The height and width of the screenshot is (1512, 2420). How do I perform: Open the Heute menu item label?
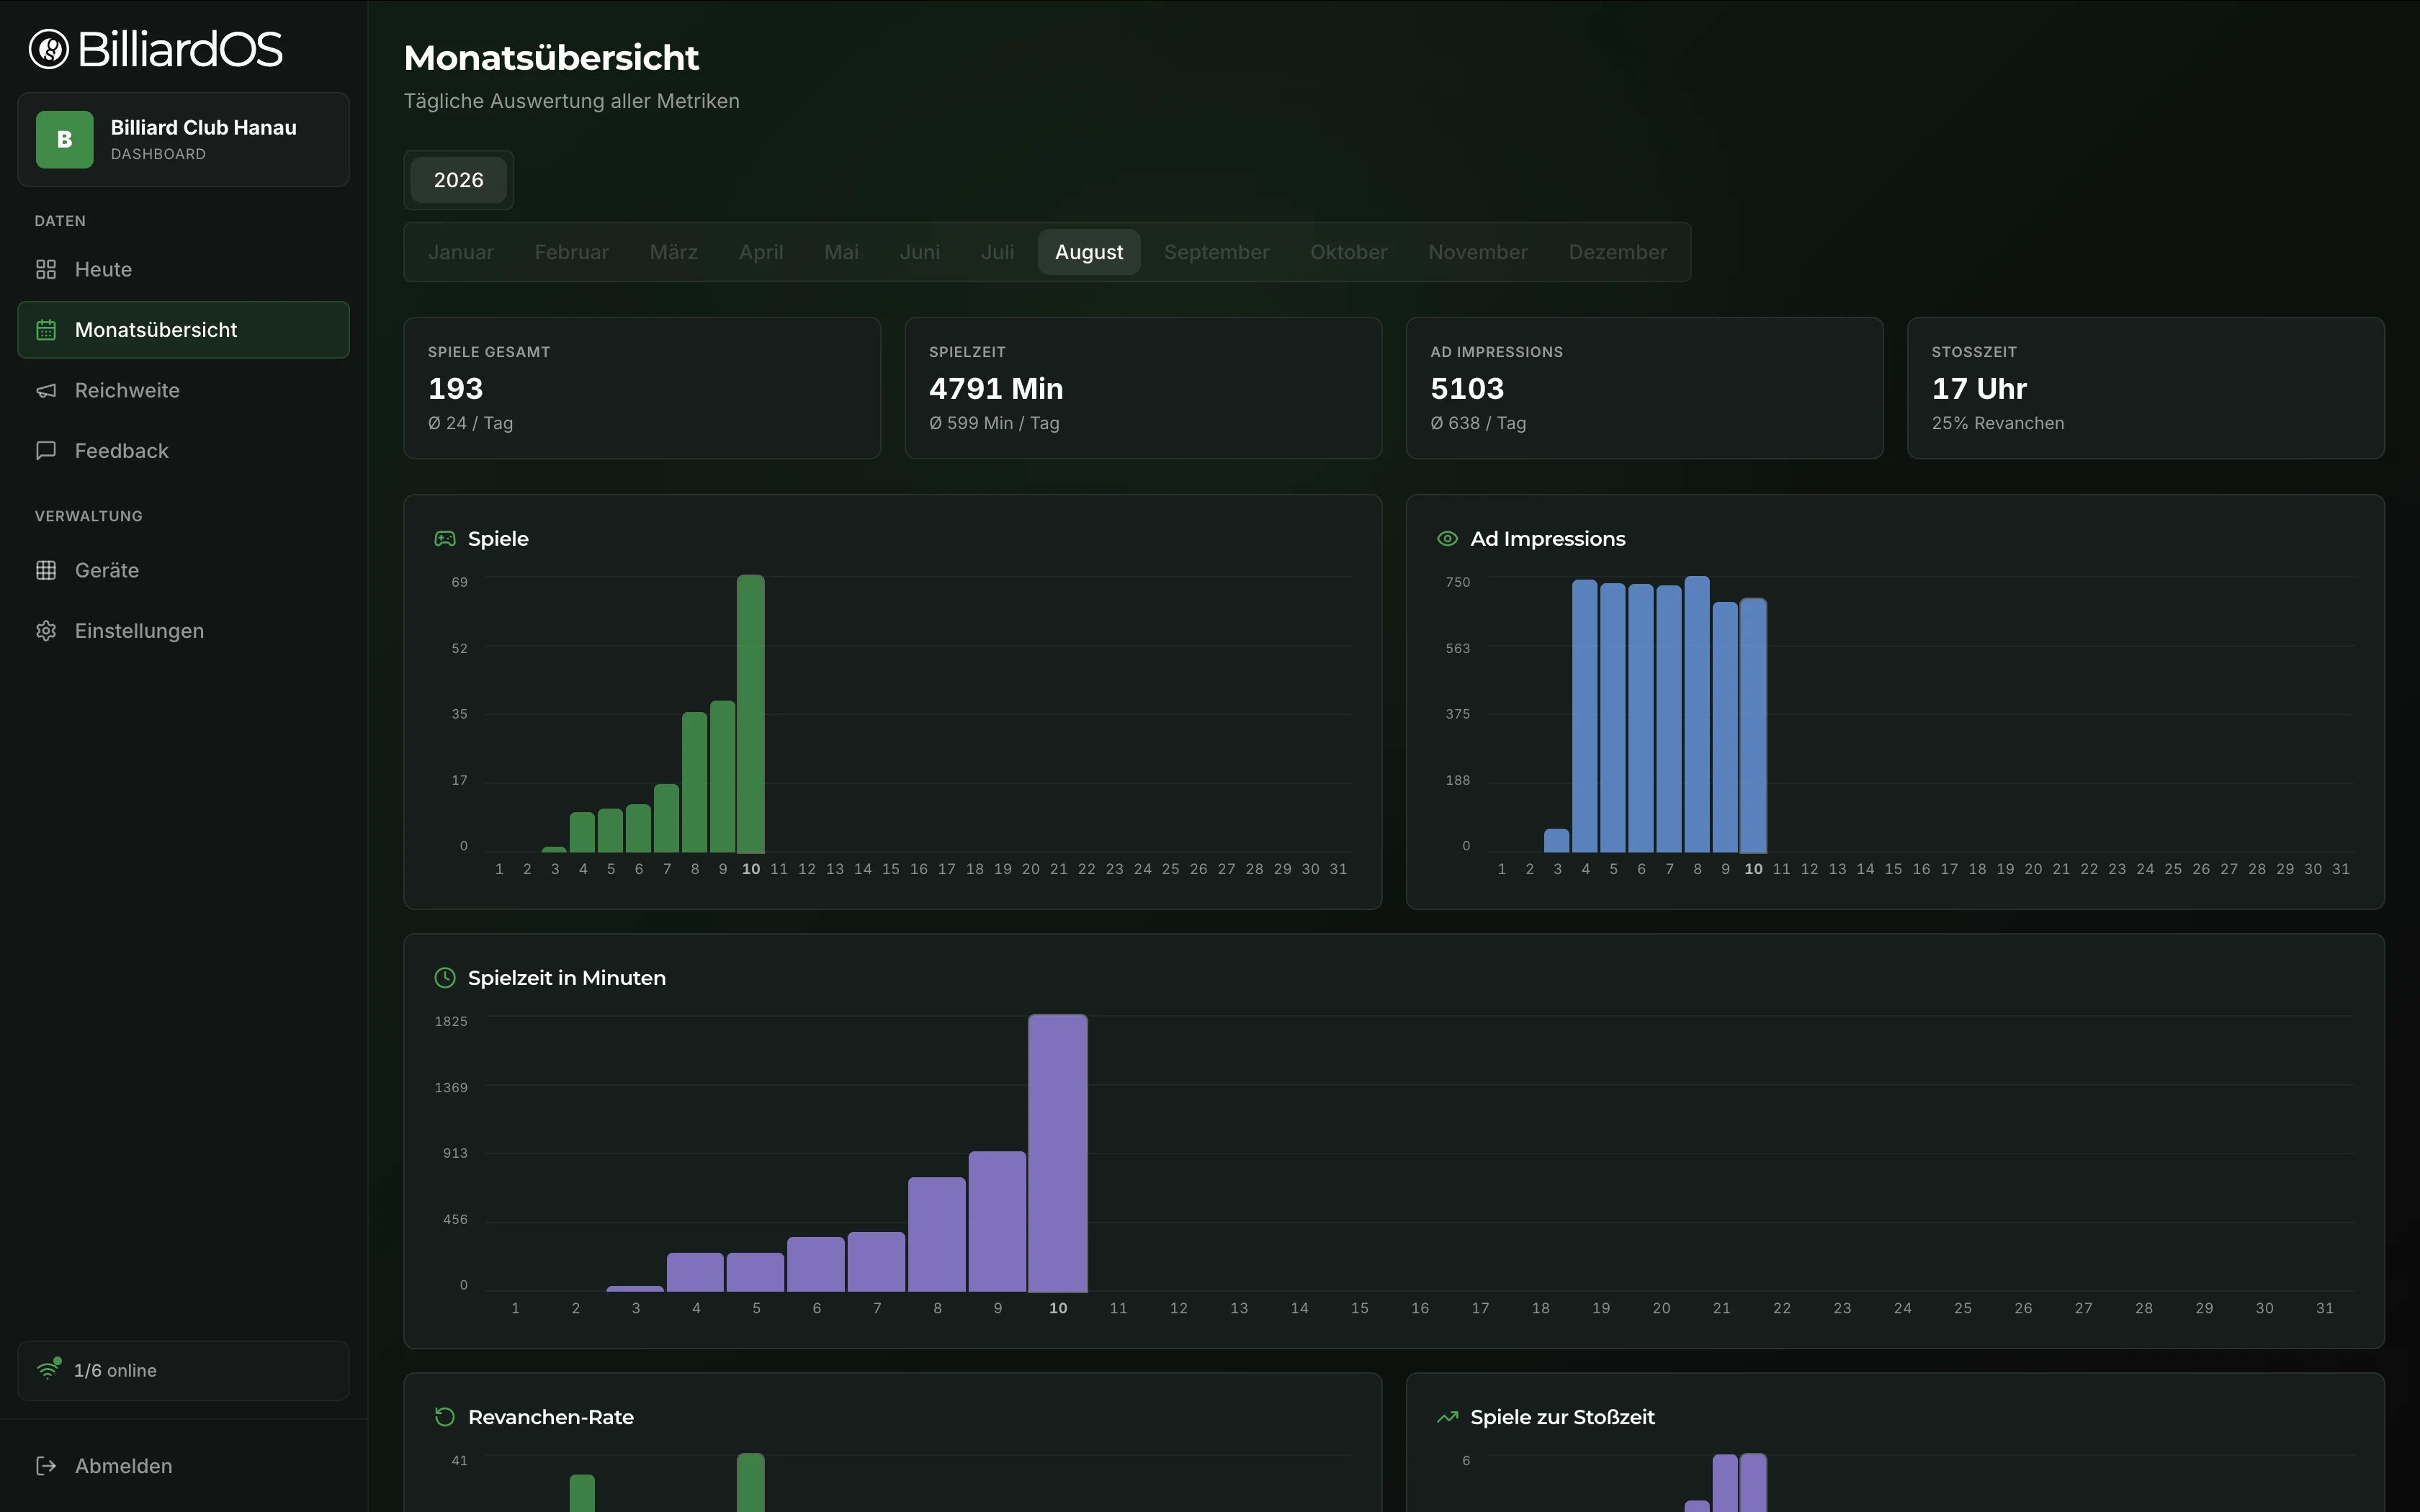point(104,269)
